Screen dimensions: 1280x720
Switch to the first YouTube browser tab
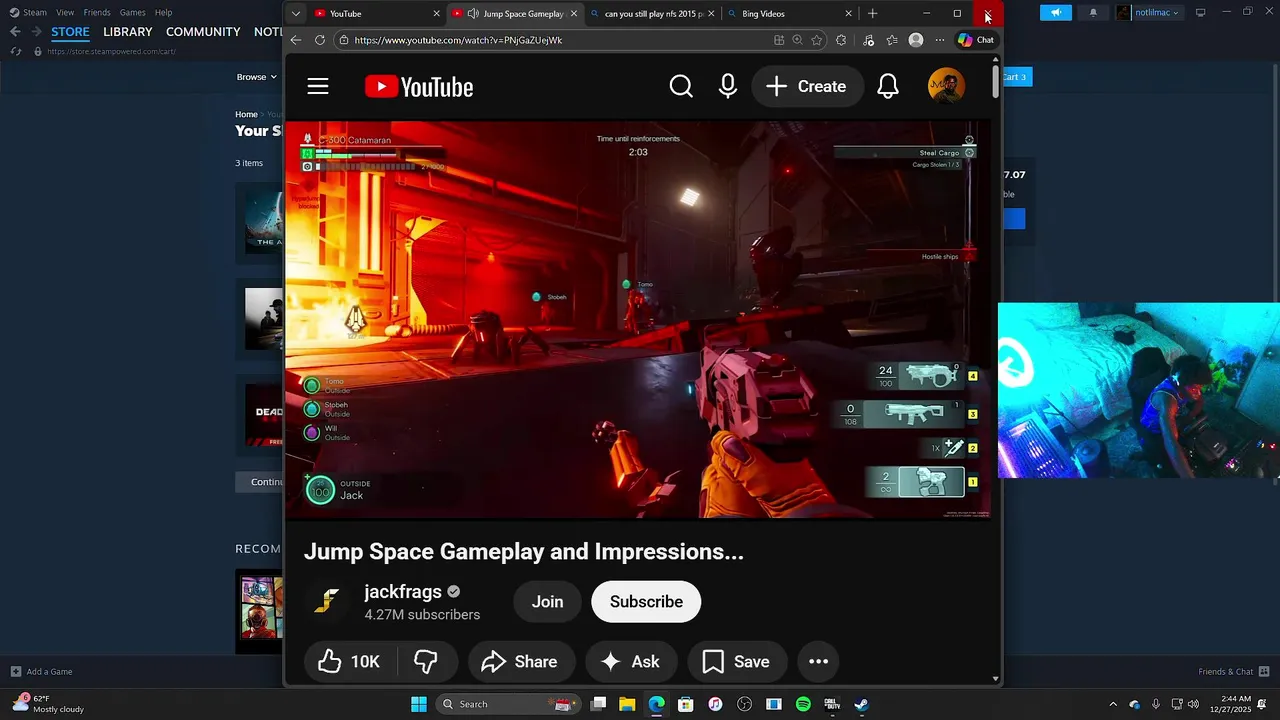click(x=375, y=14)
